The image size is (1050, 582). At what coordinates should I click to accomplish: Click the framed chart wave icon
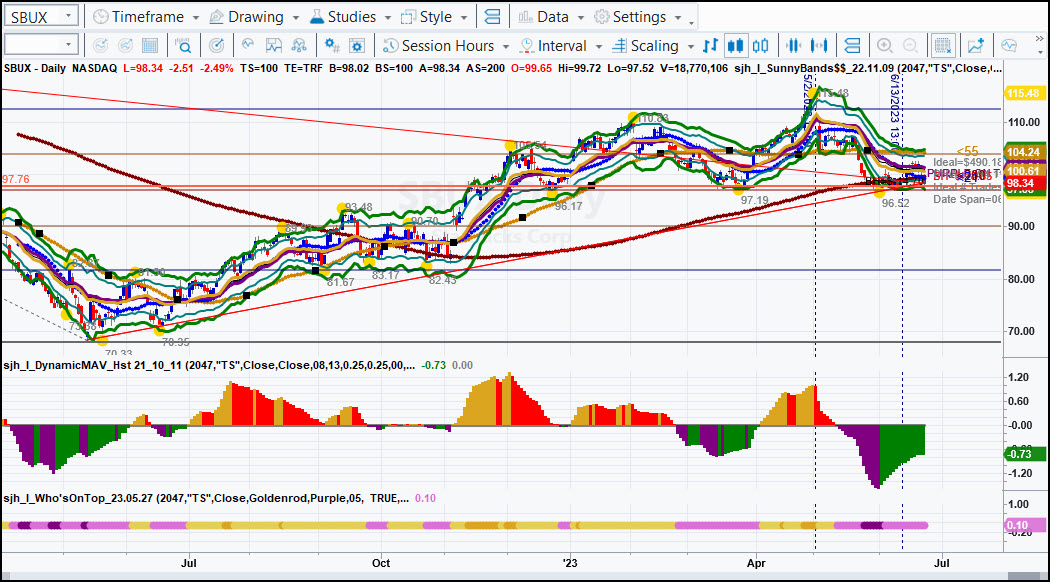pyautogui.click(x=273, y=46)
